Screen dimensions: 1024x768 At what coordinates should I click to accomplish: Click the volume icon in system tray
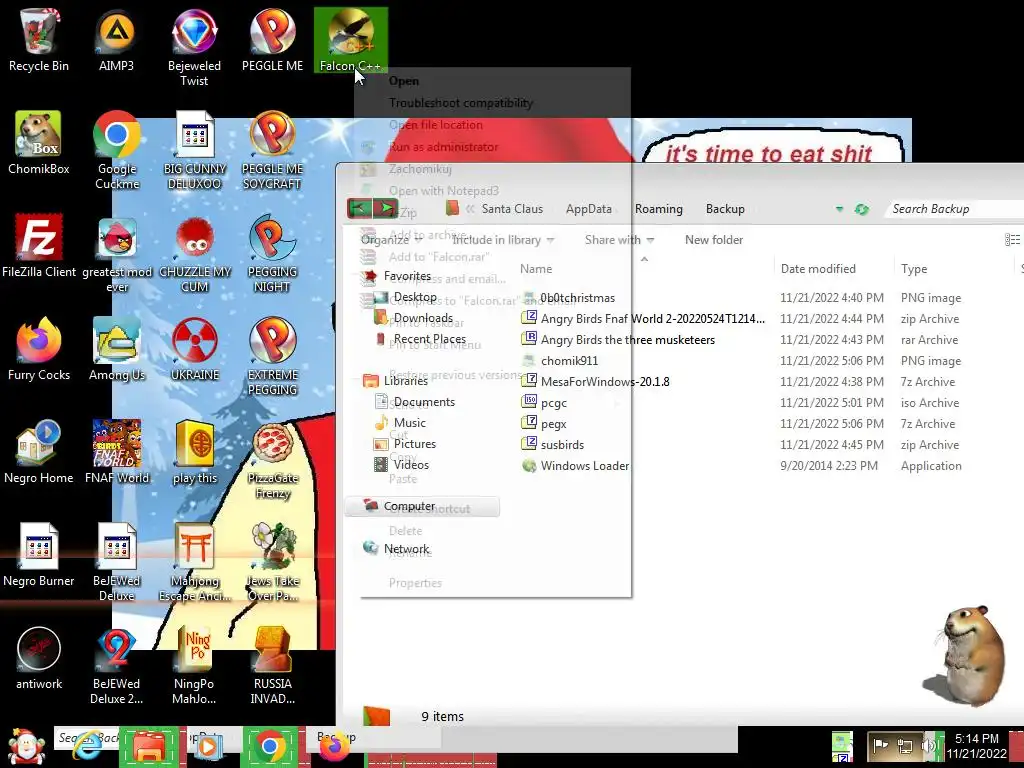(928, 746)
